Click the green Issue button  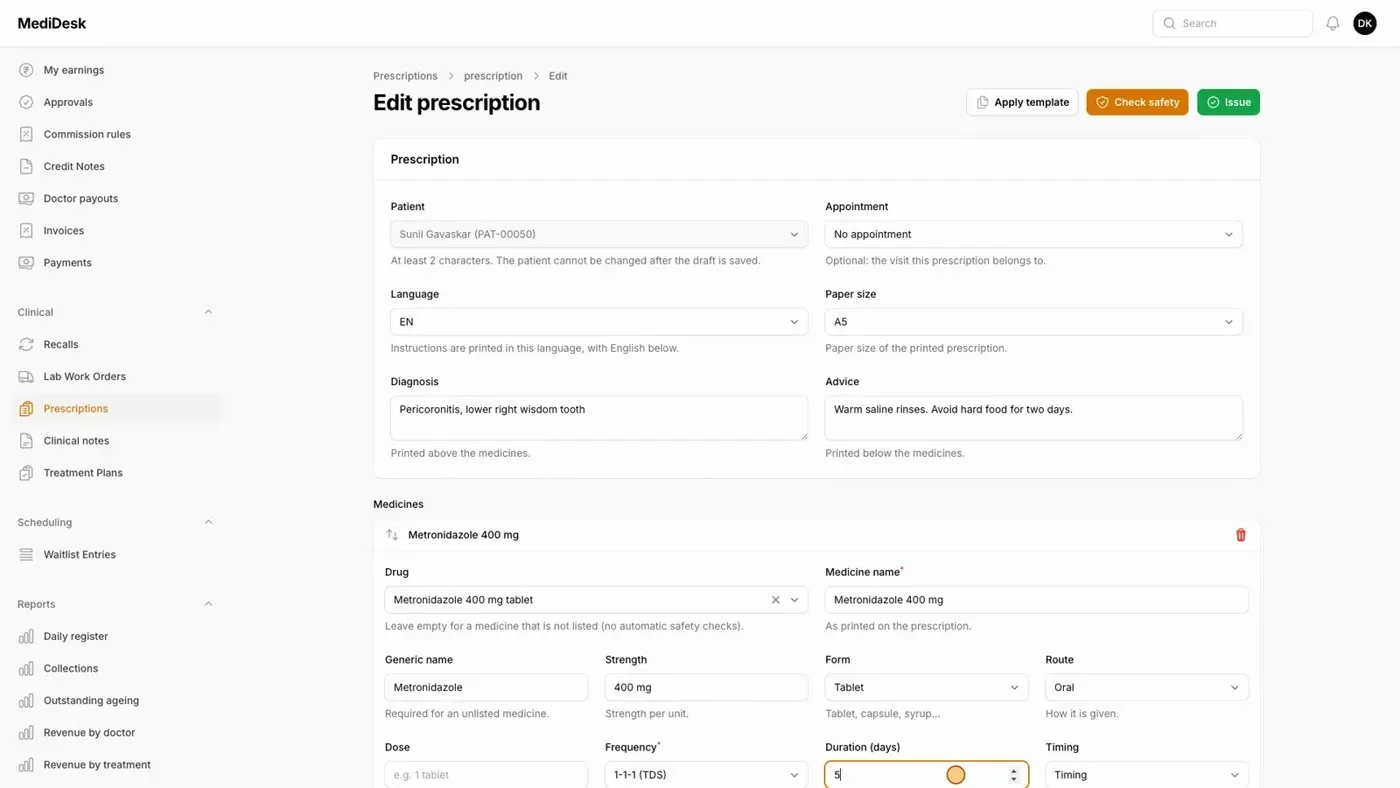[1228, 102]
